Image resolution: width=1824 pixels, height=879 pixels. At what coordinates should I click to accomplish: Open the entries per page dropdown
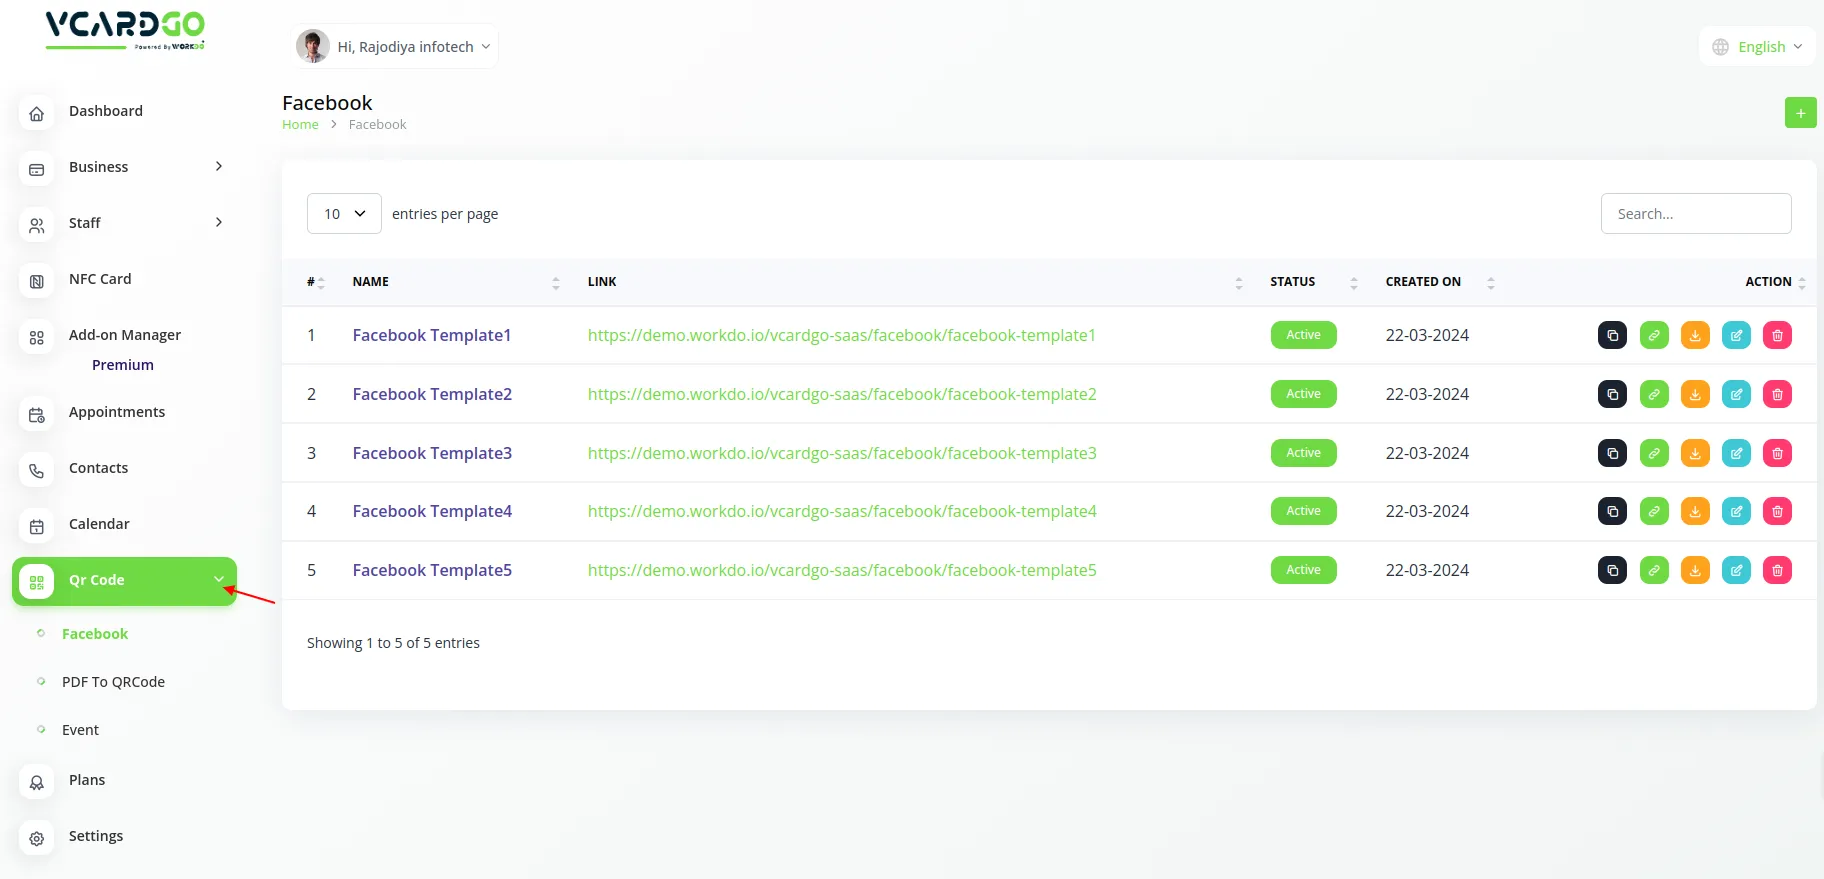pyautogui.click(x=344, y=214)
